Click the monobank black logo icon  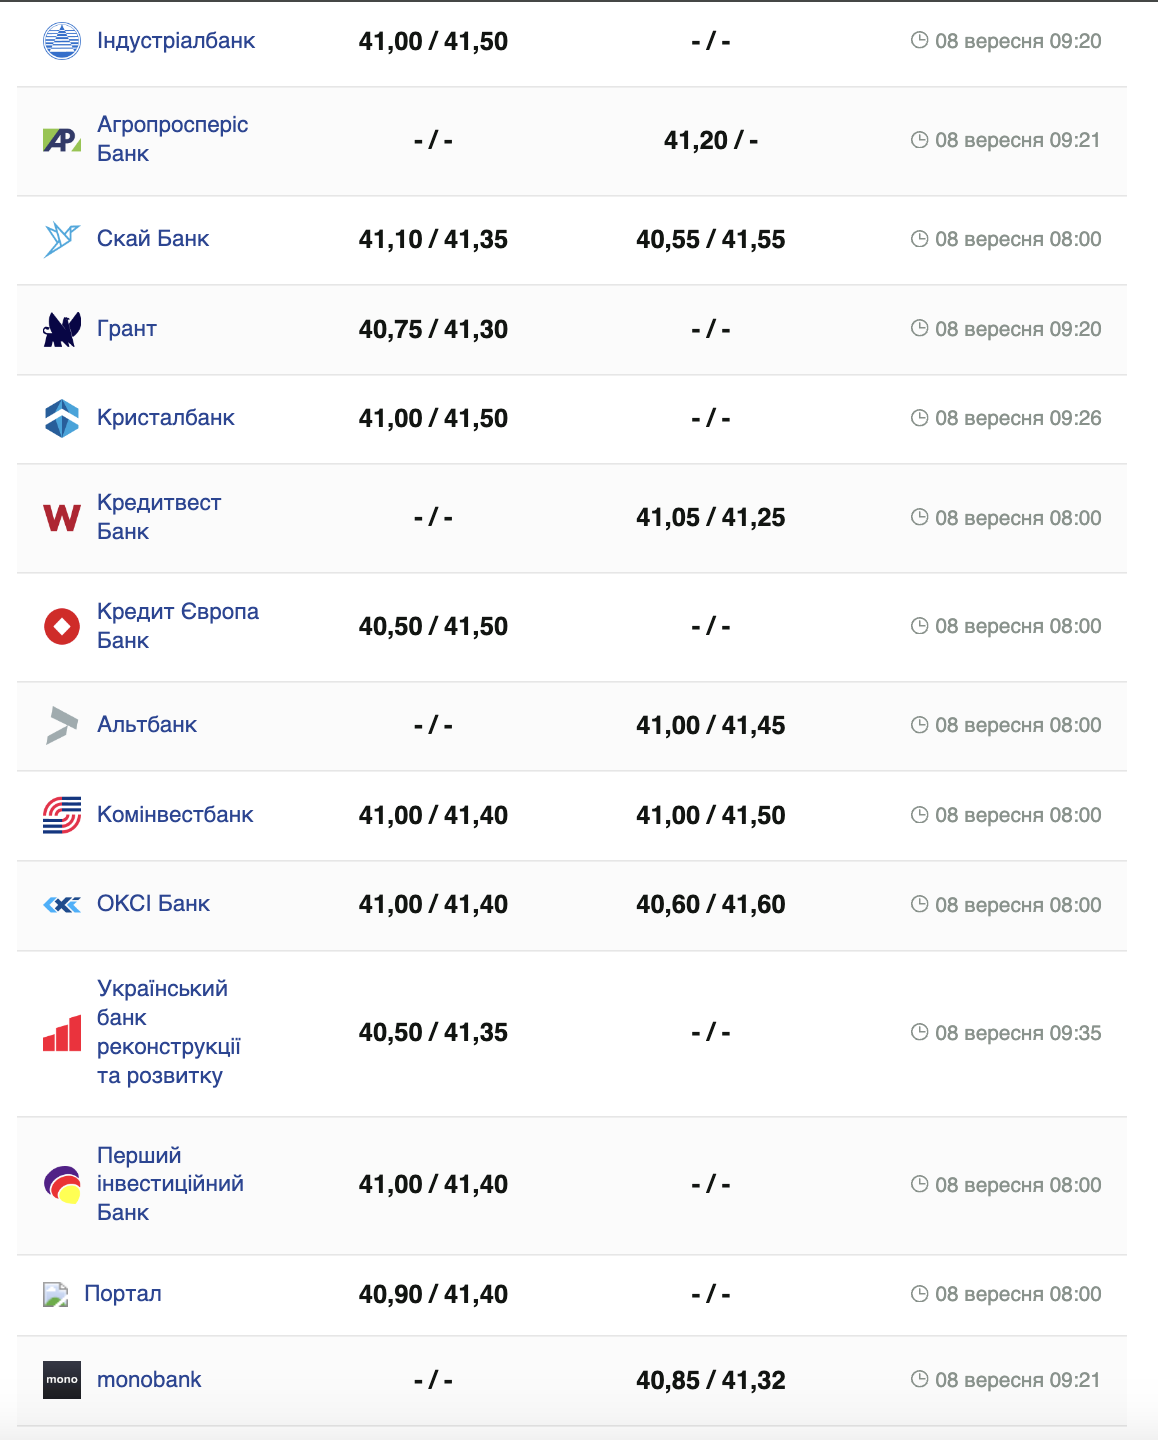click(62, 1380)
